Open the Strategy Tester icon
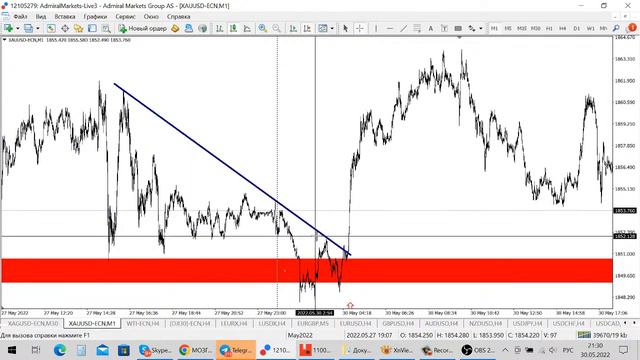 click(106, 28)
